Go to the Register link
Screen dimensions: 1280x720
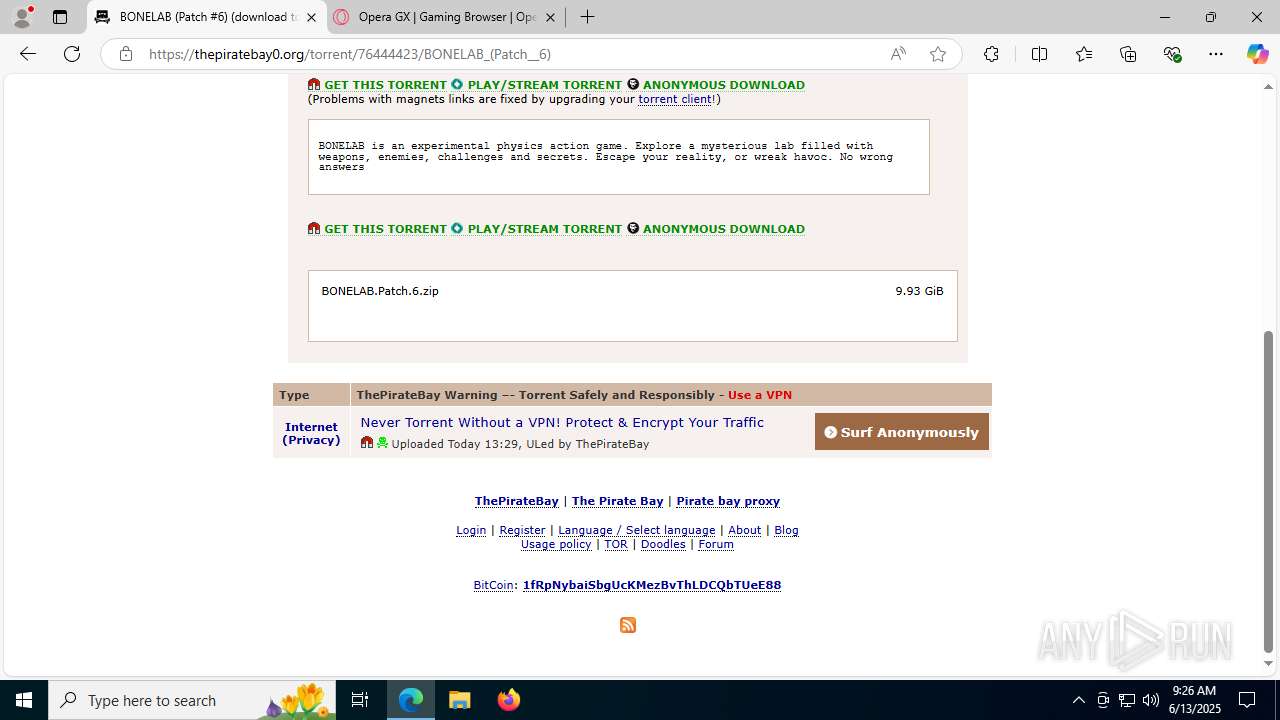click(522, 530)
